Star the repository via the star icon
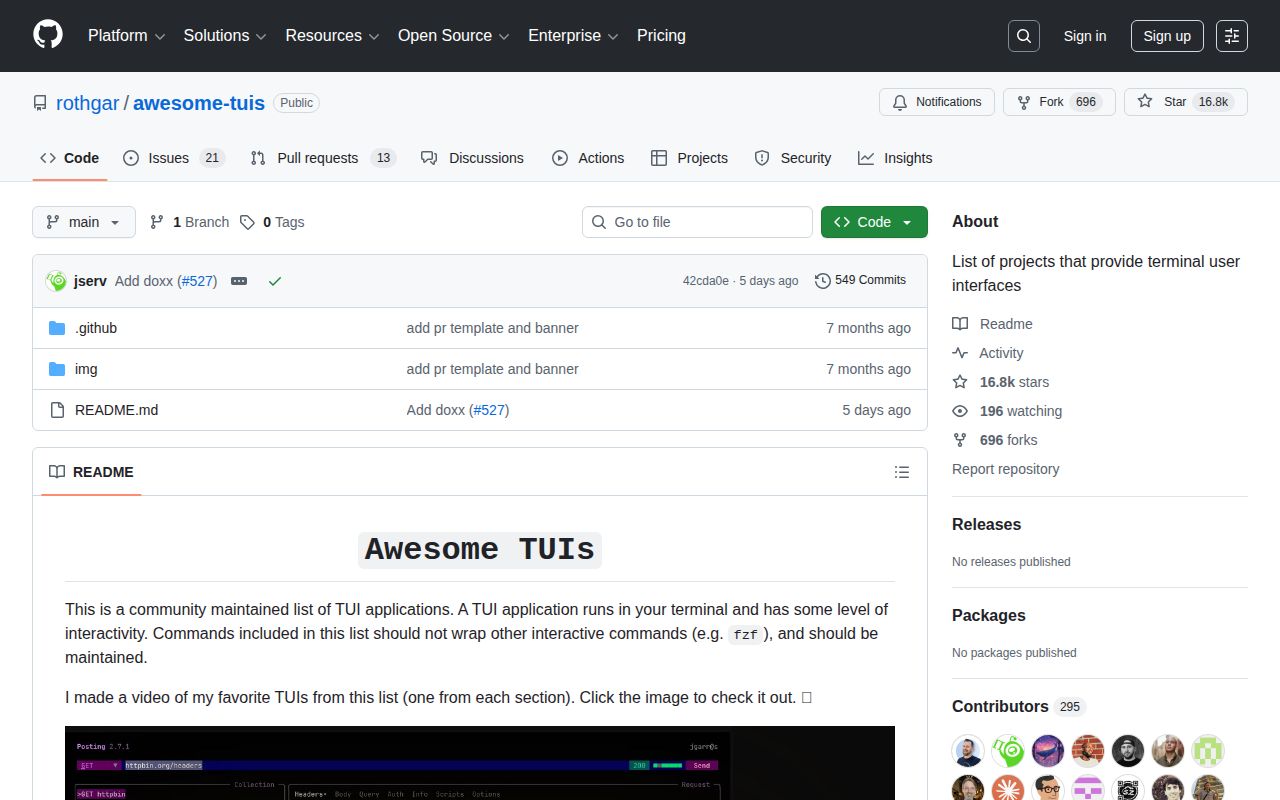 tap(1145, 101)
